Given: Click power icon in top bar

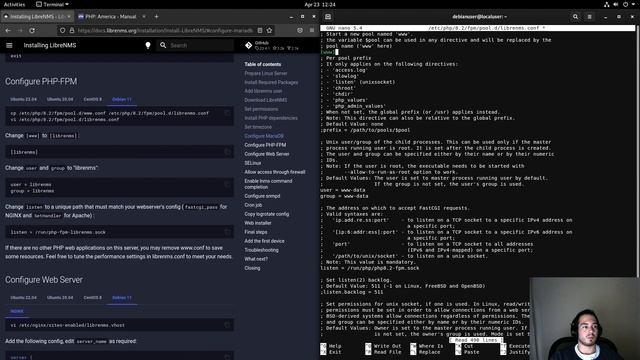Looking at the screenshot, I should 625,4.
